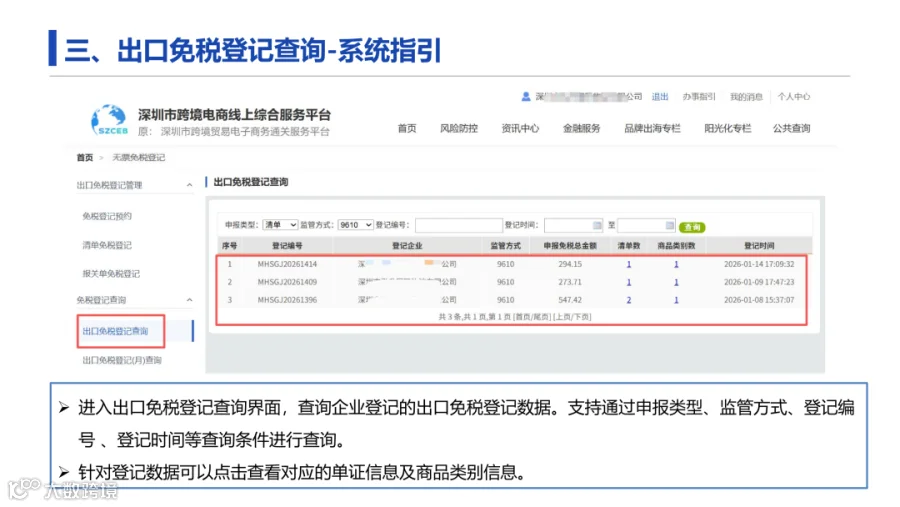The width and height of the screenshot is (900, 507).
Task: Open 清单数 link for MHSGJ20261414
Action: pos(629,264)
